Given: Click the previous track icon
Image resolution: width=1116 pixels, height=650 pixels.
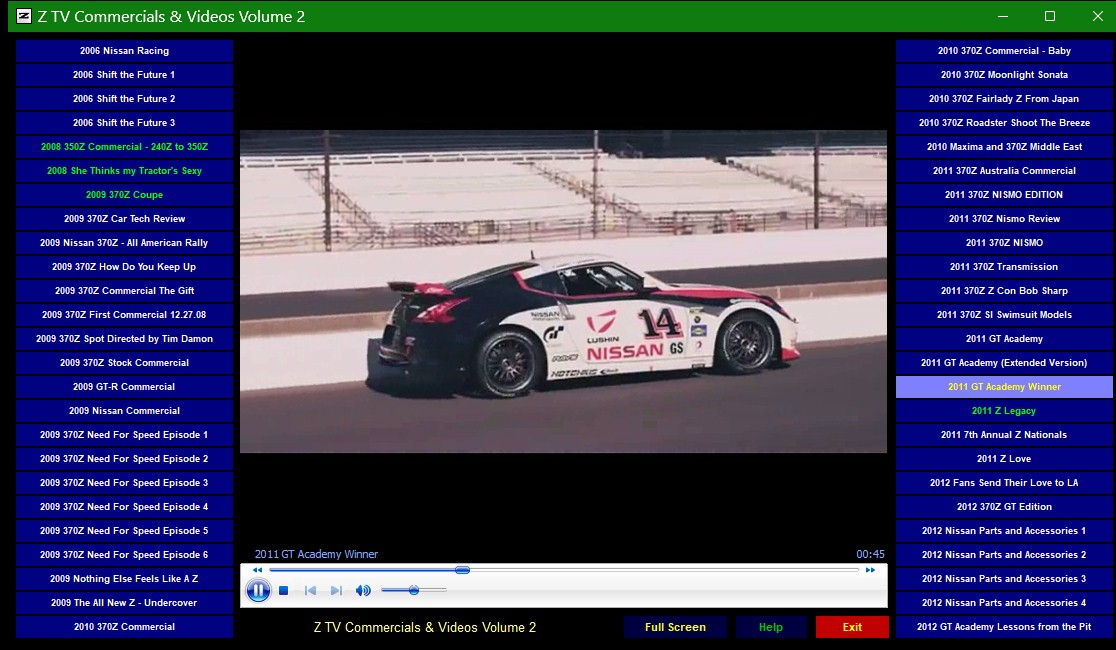Looking at the screenshot, I should (310, 591).
